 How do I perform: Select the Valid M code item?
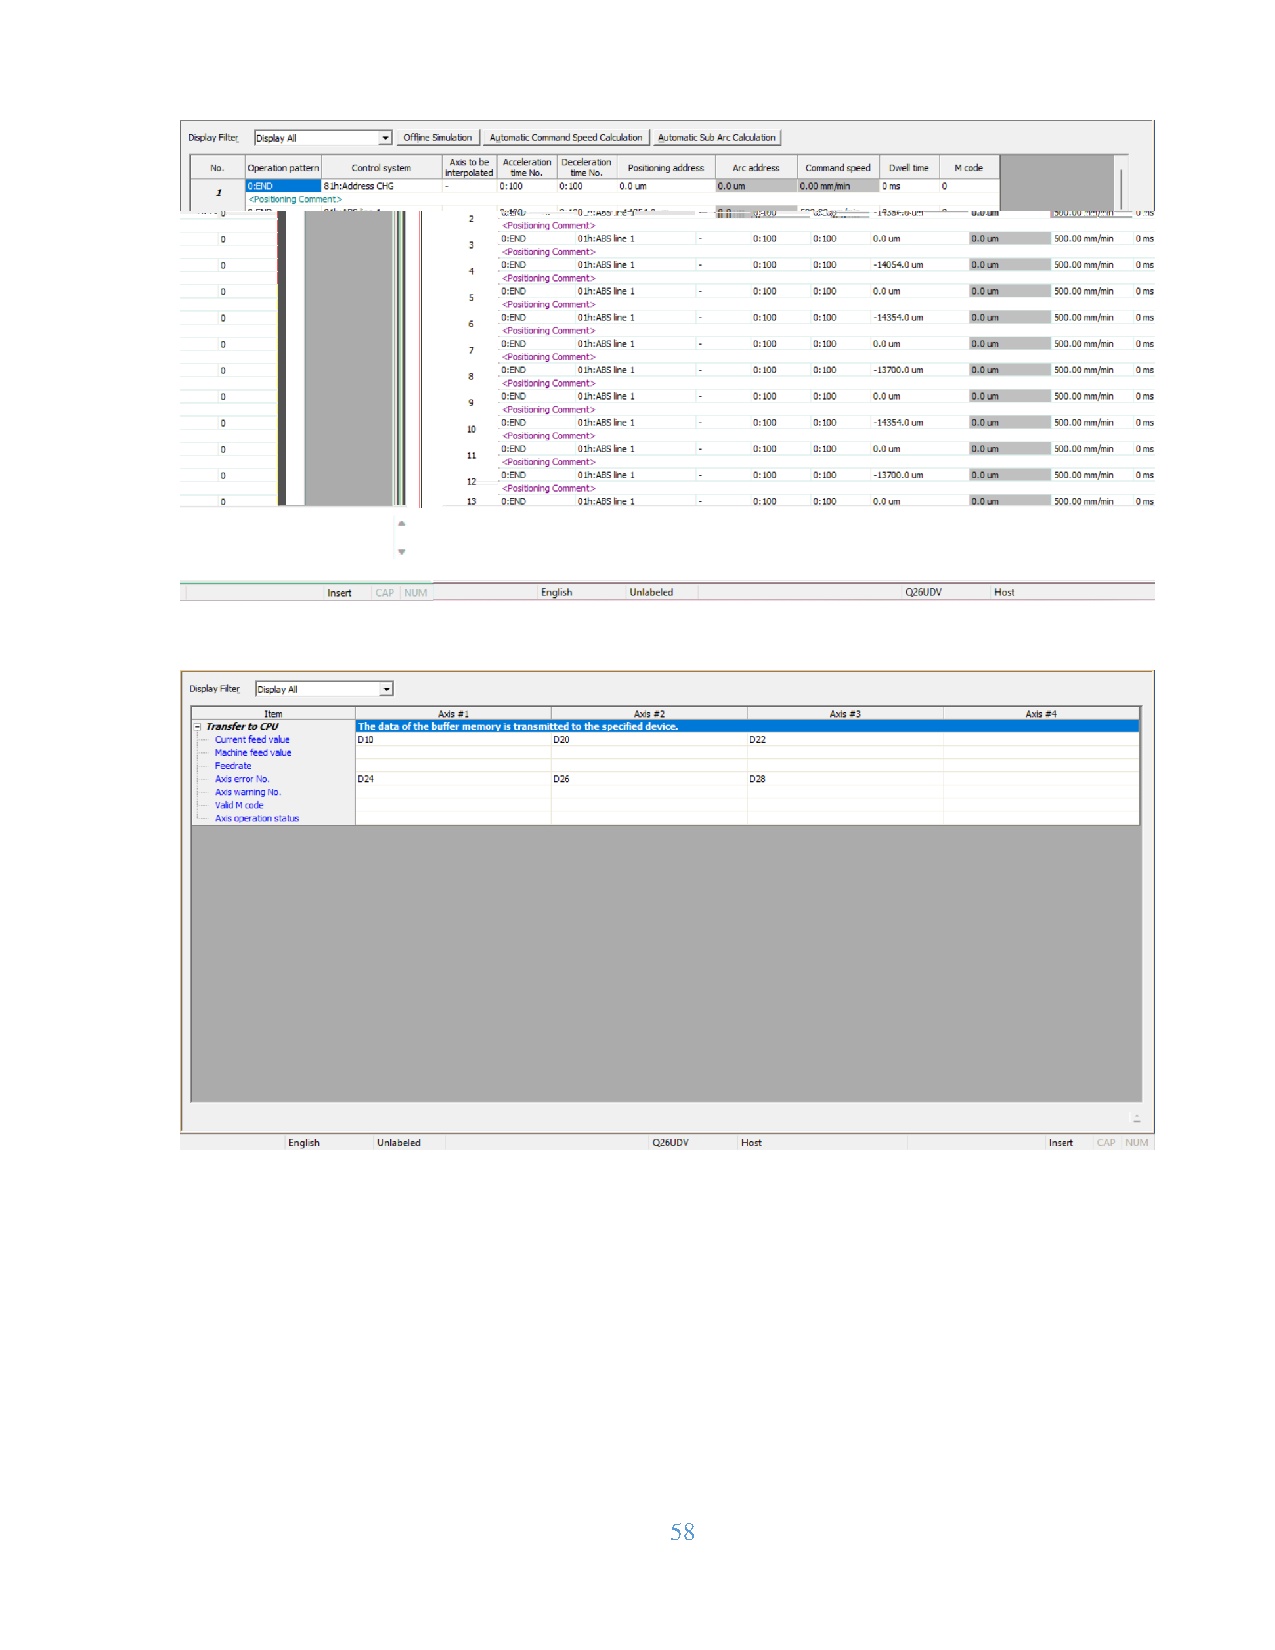[x=239, y=805]
